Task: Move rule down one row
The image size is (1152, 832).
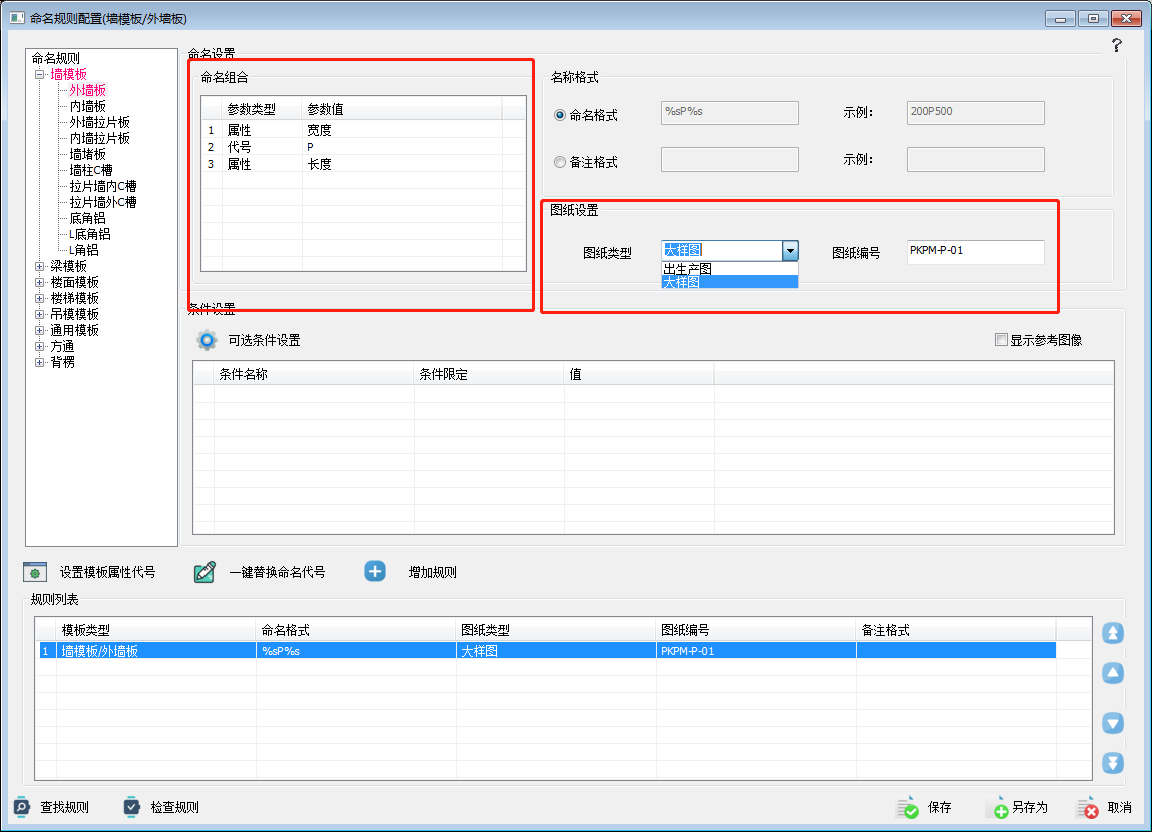Action: tap(1113, 723)
